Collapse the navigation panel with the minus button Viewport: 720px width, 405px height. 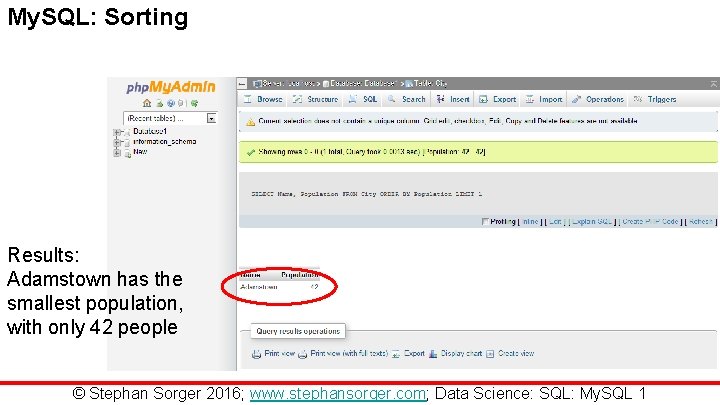(x=242, y=84)
